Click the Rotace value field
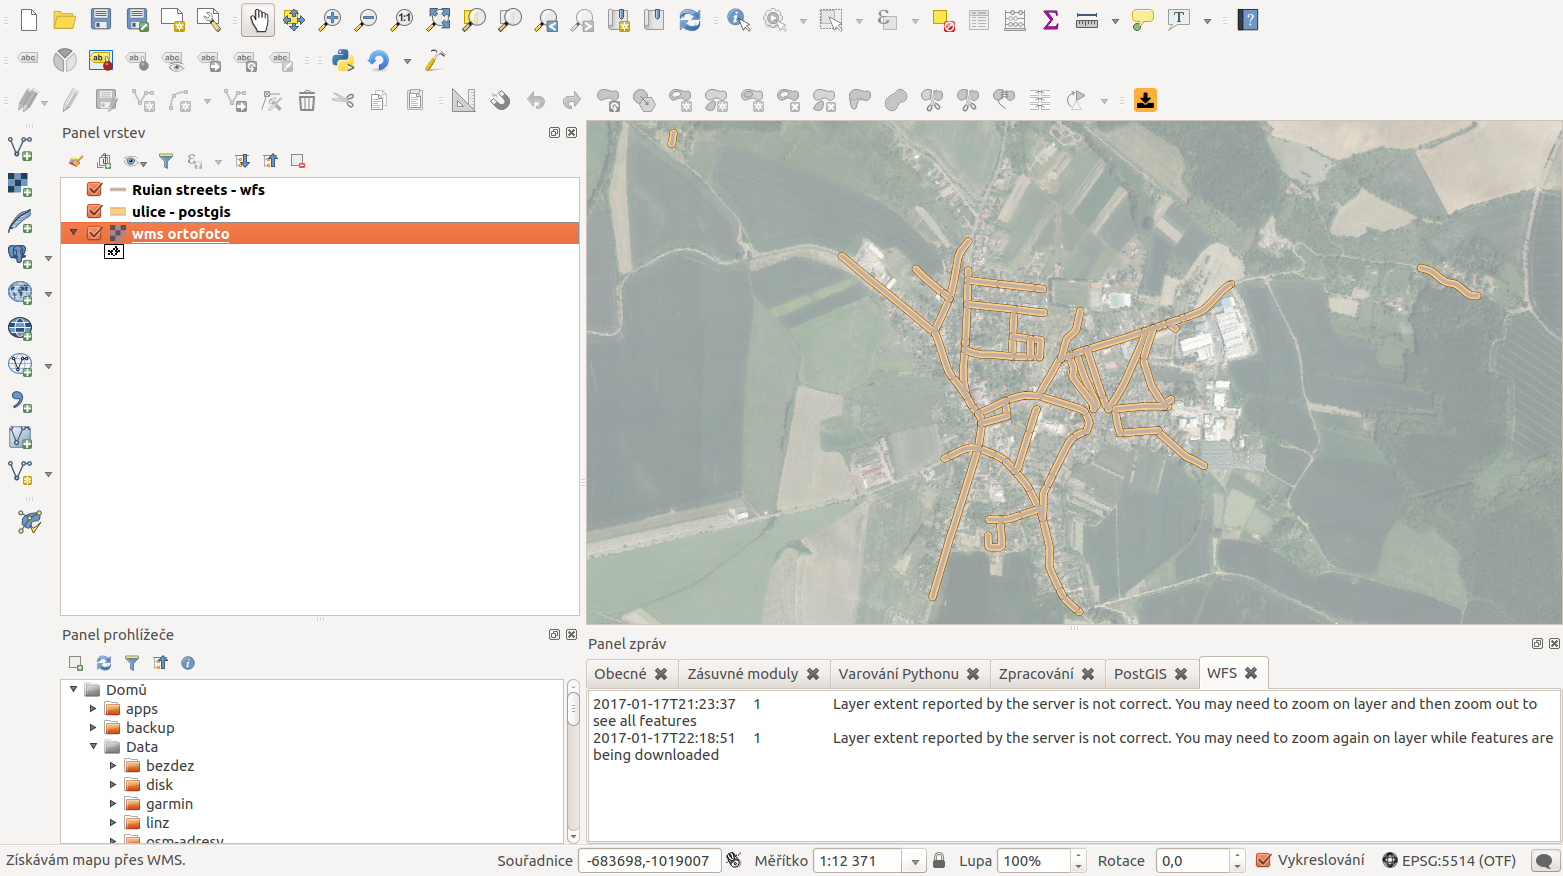The height and width of the screenshot is (876, 1563). pos(1193,861)
